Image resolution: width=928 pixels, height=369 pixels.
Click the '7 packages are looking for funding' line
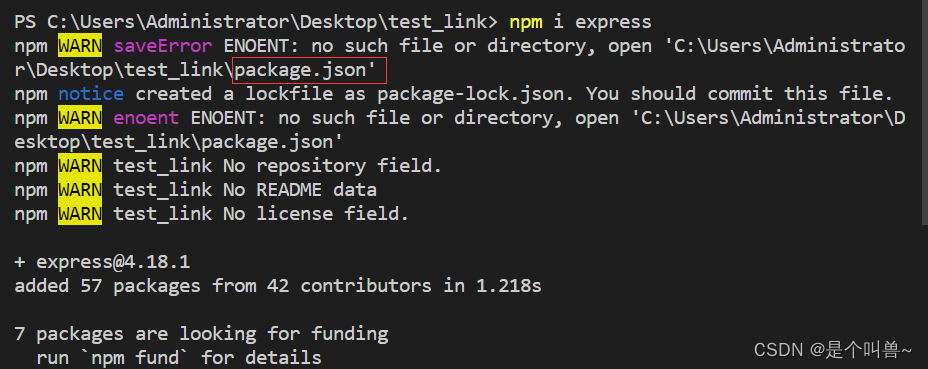[x=201, y=334]
